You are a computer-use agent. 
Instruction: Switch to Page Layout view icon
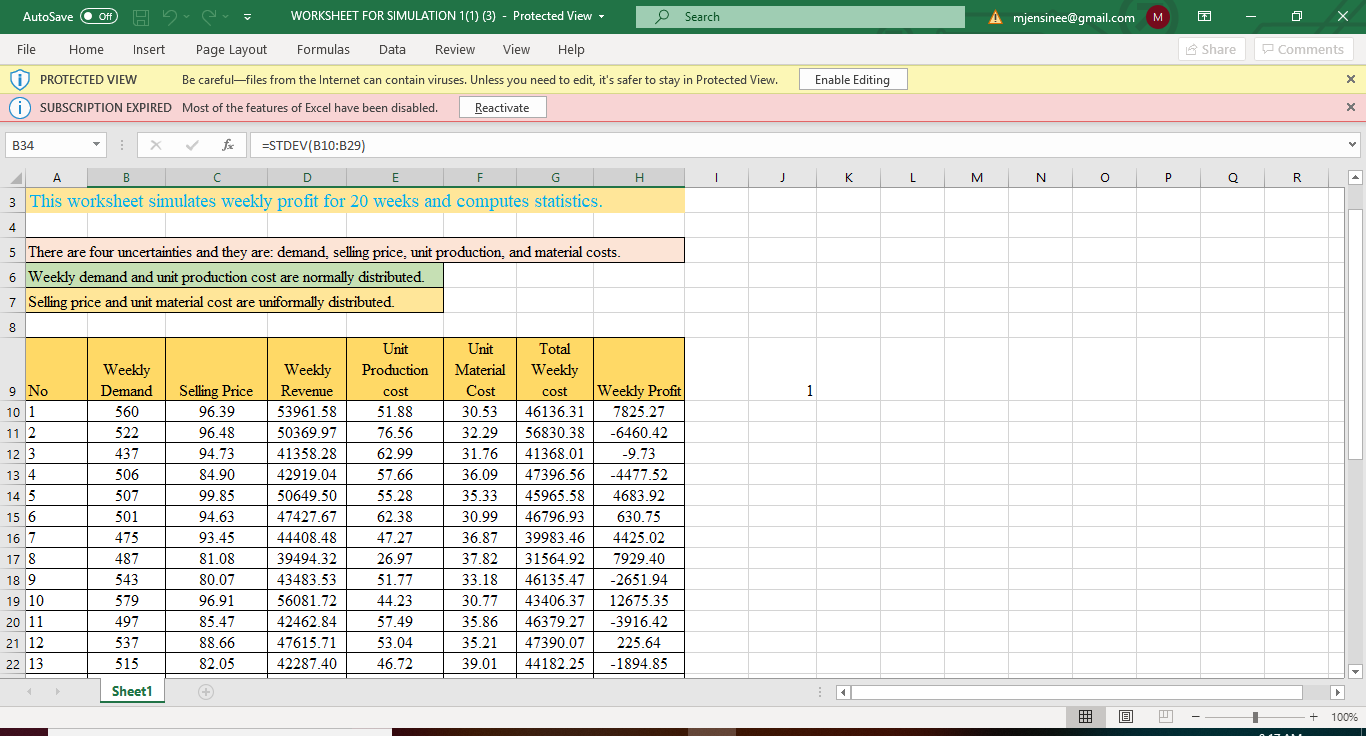coord(1125,717)
